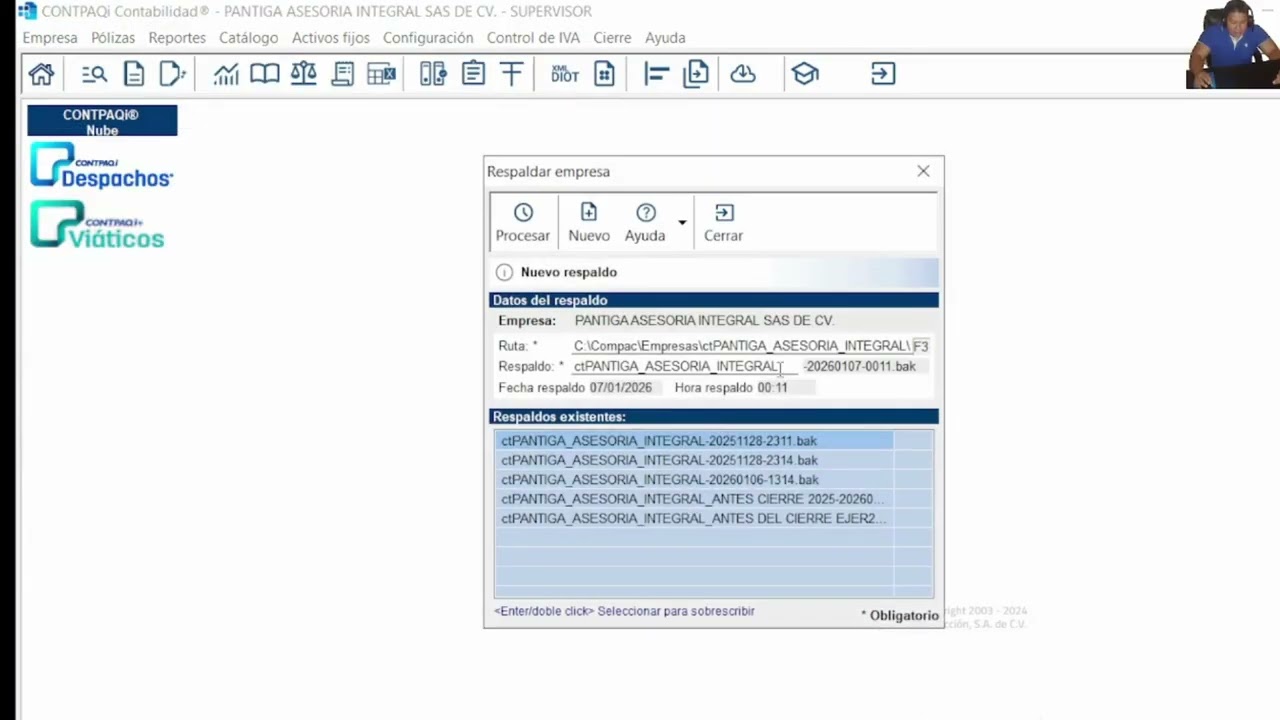Open the Configuración menu
The height and width of the screenshot is (720, 1280).
428,37
